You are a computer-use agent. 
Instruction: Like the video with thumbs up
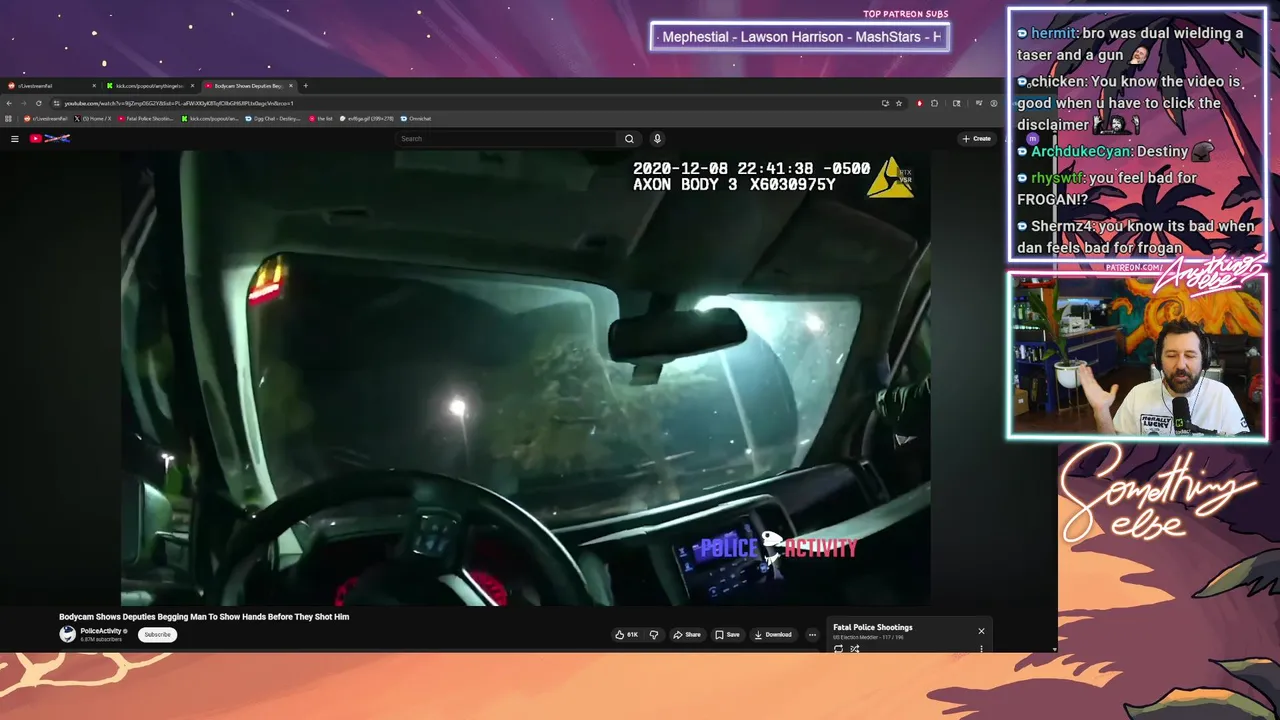coord(626,634)
